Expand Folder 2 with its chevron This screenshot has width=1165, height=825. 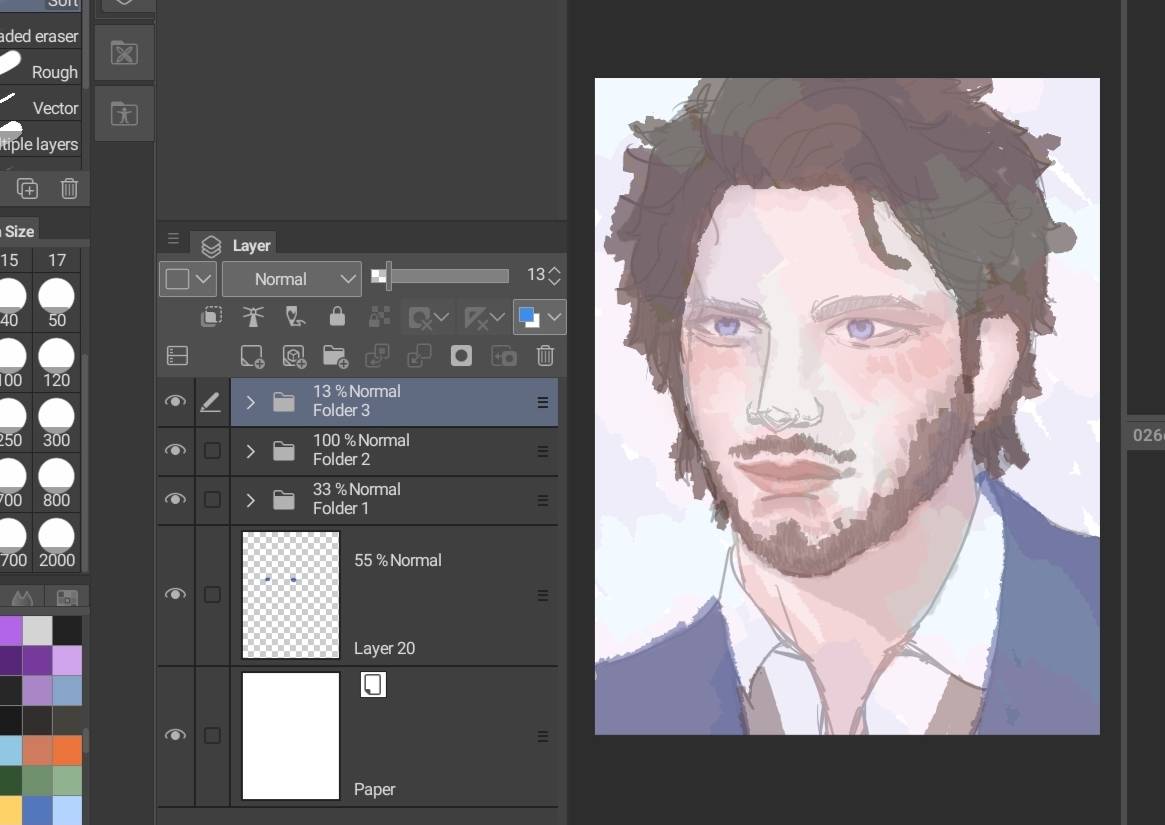pyautogui.click(x=250, y=451)
